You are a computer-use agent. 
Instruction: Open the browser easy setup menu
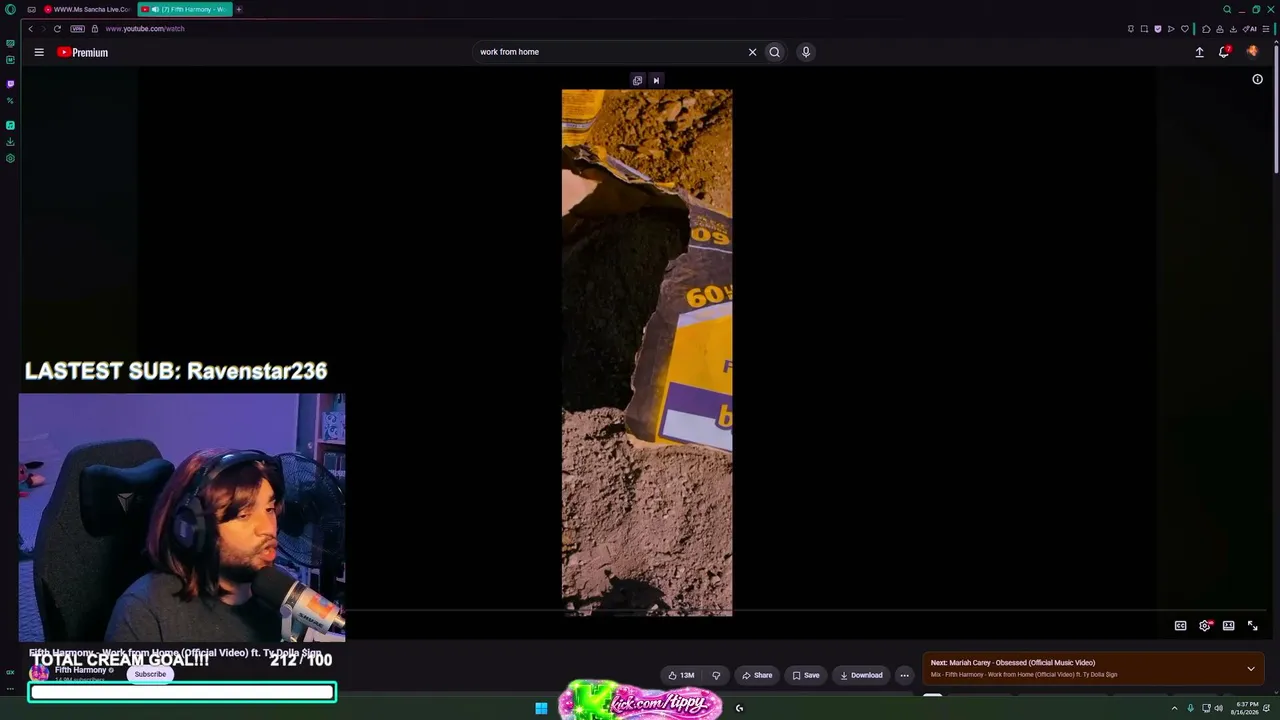(1266, 29)
